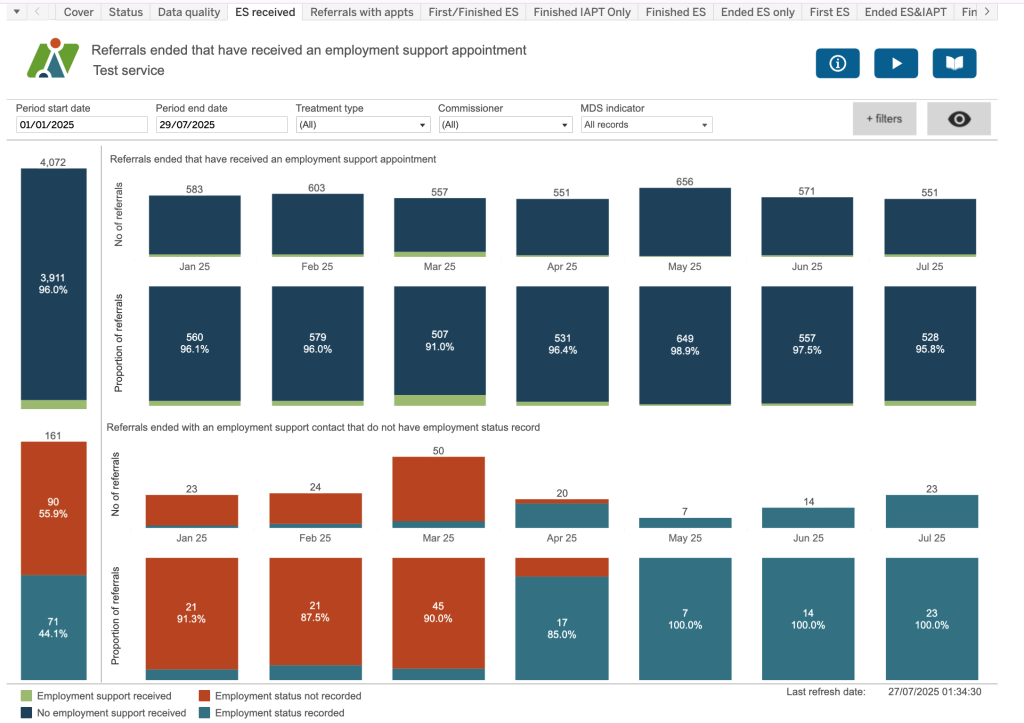Click the + filters button
Viewport: 1024px width, 723px height.
[x=884, y=119]
